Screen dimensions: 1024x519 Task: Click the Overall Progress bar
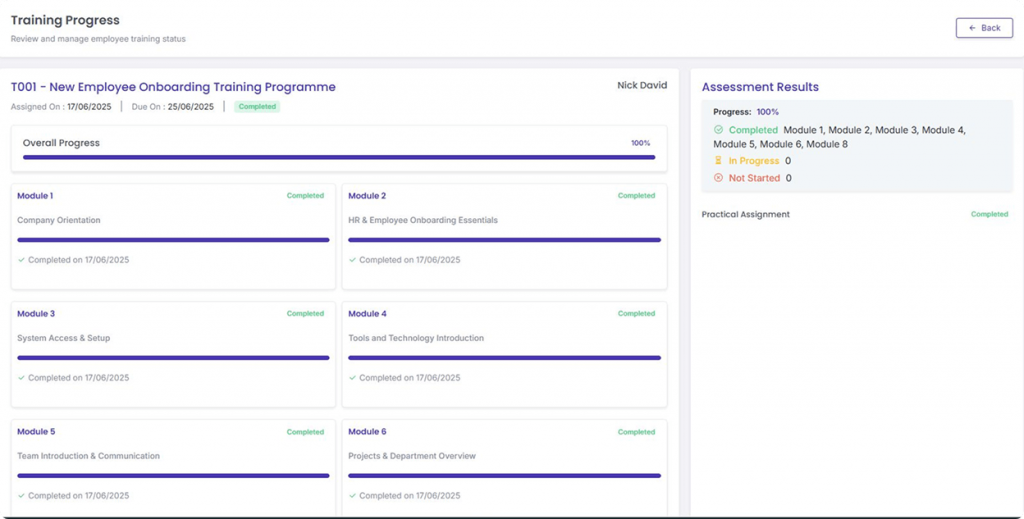[338, 157]
